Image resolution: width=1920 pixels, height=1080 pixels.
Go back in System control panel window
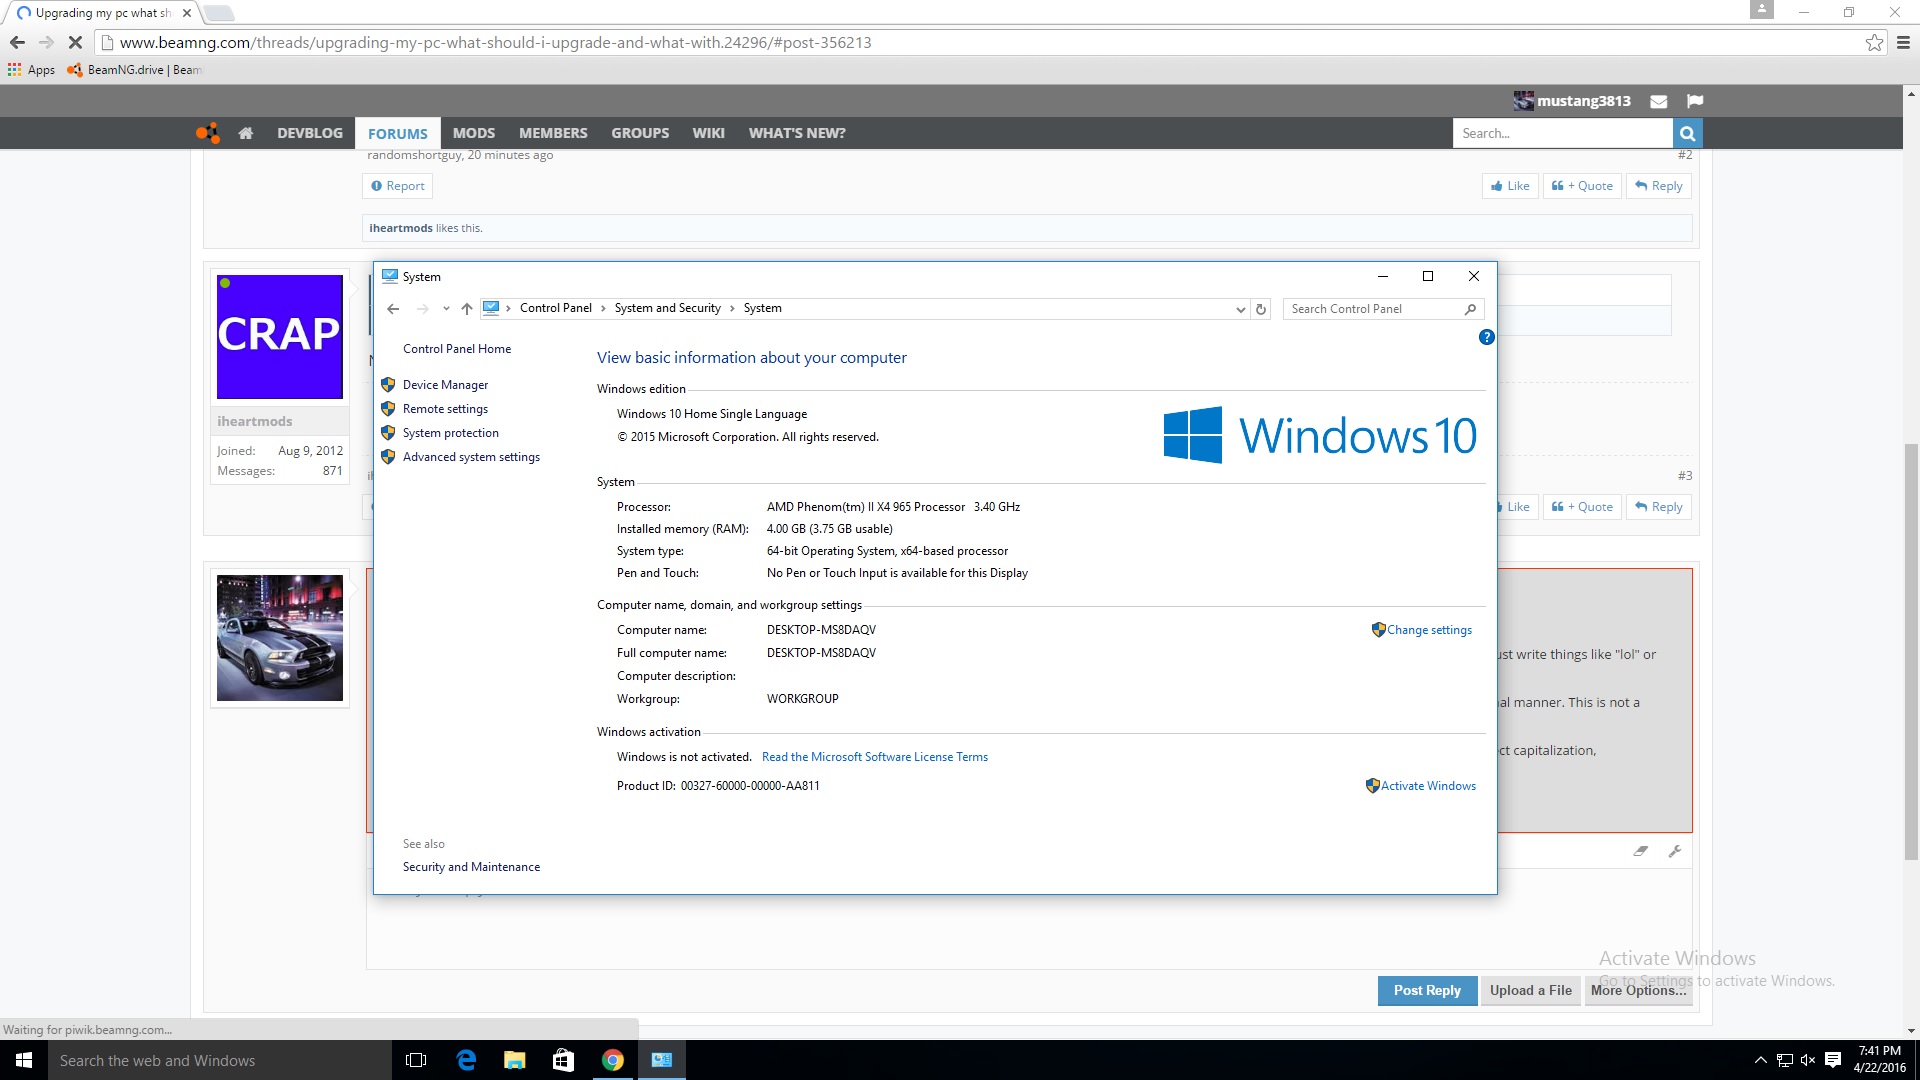(x=393, y=309)
